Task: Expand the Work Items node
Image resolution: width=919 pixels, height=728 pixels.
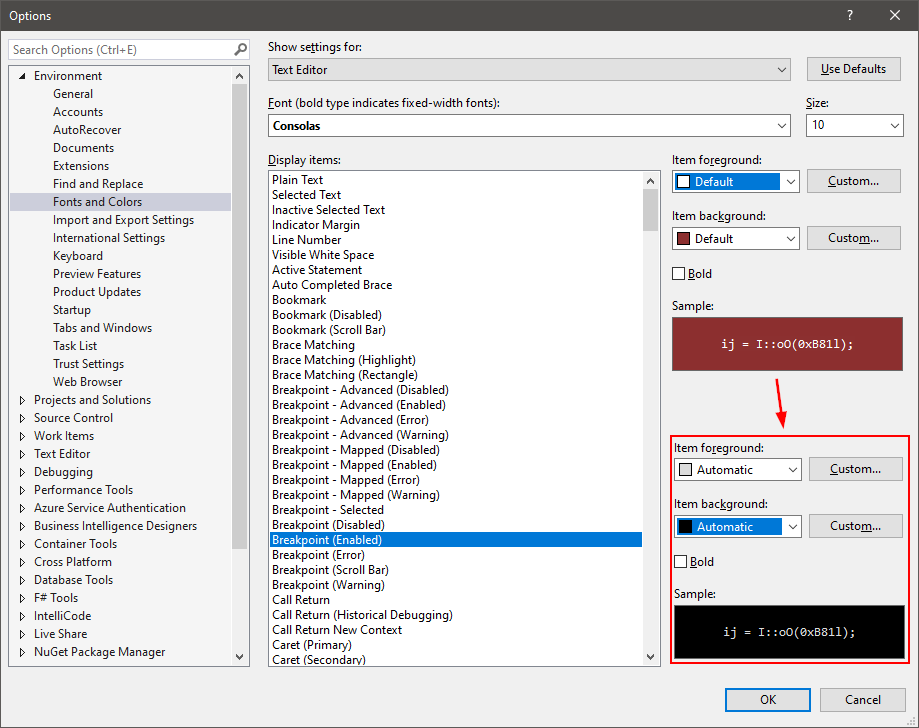Action: point(22,436)
